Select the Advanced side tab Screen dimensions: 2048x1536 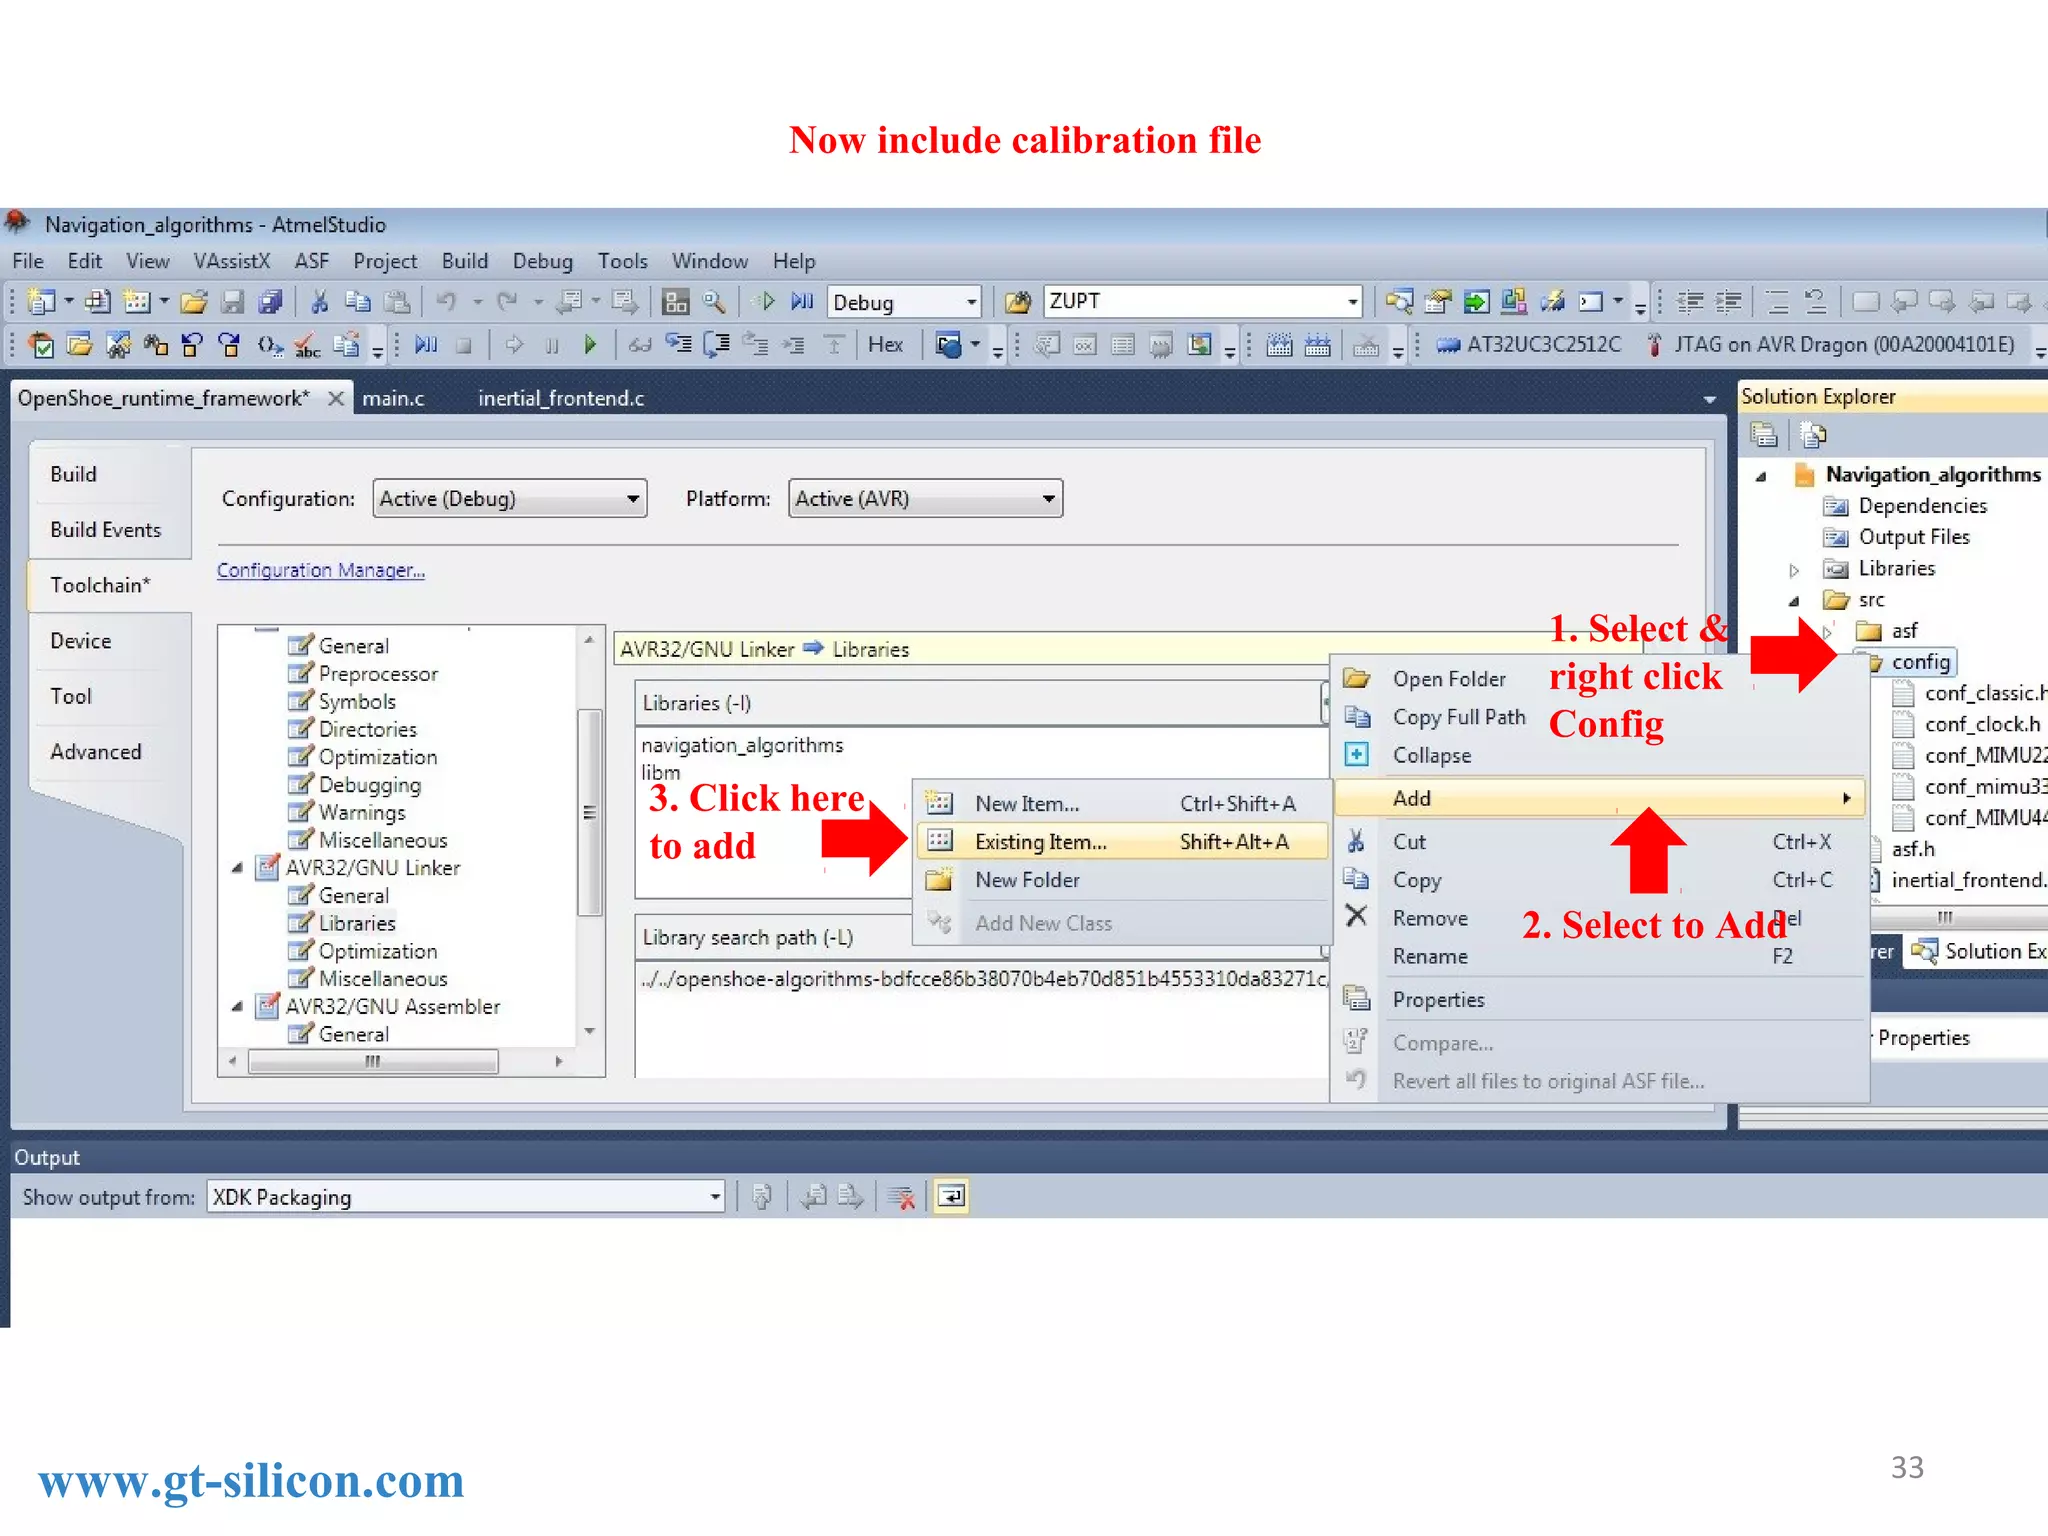(x=96, y=752)
